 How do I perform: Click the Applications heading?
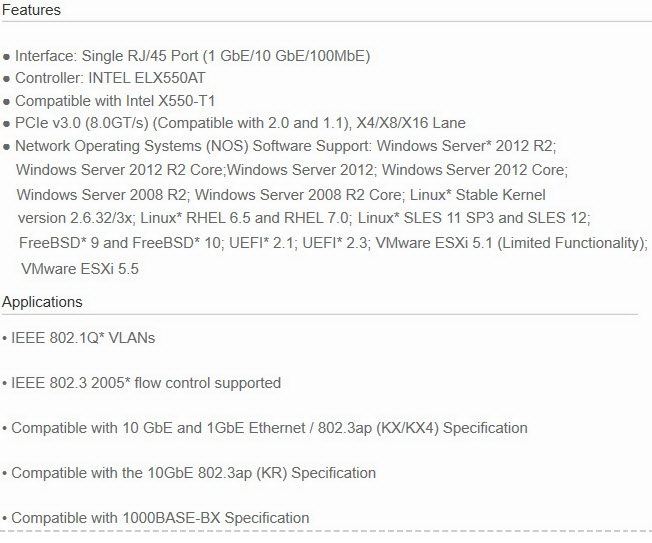42,301
